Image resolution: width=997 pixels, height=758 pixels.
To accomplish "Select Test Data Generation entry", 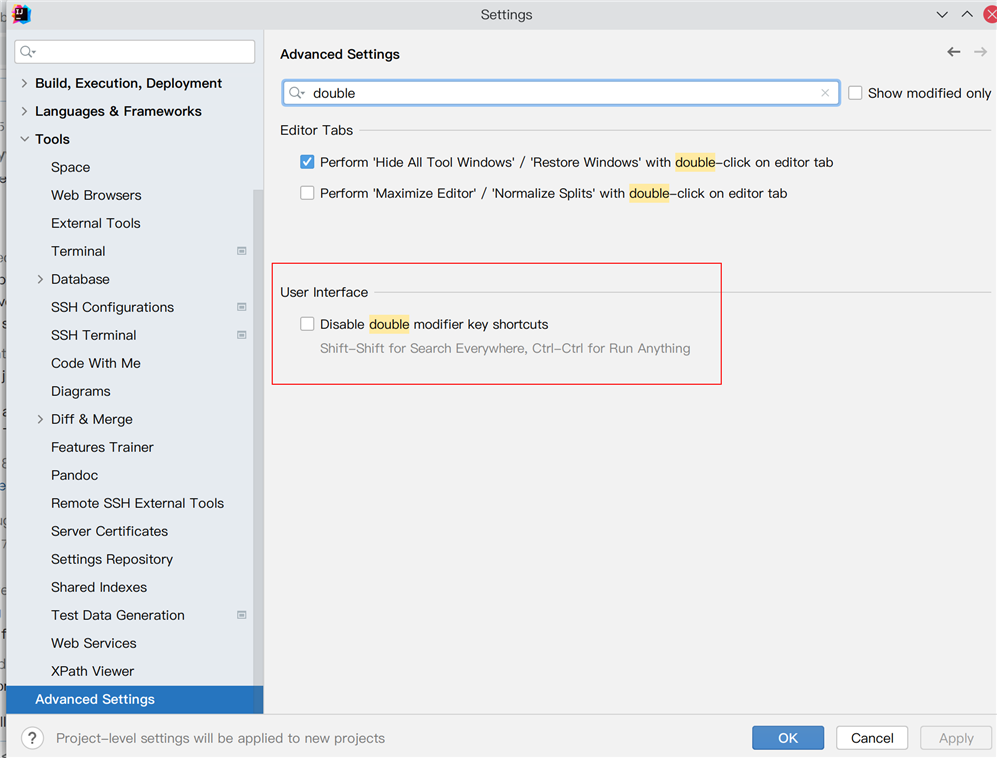I will [118, 615].
